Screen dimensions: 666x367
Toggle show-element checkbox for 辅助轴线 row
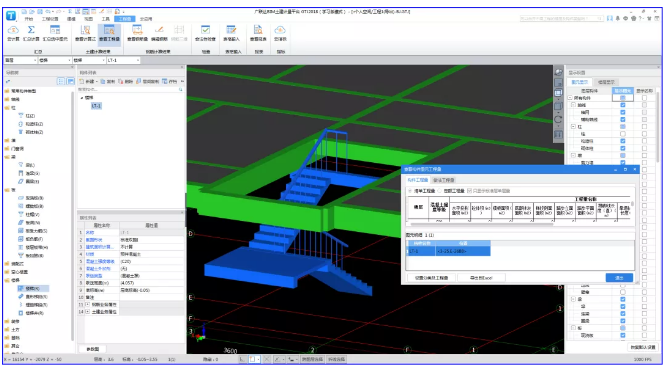coord(623,119)
